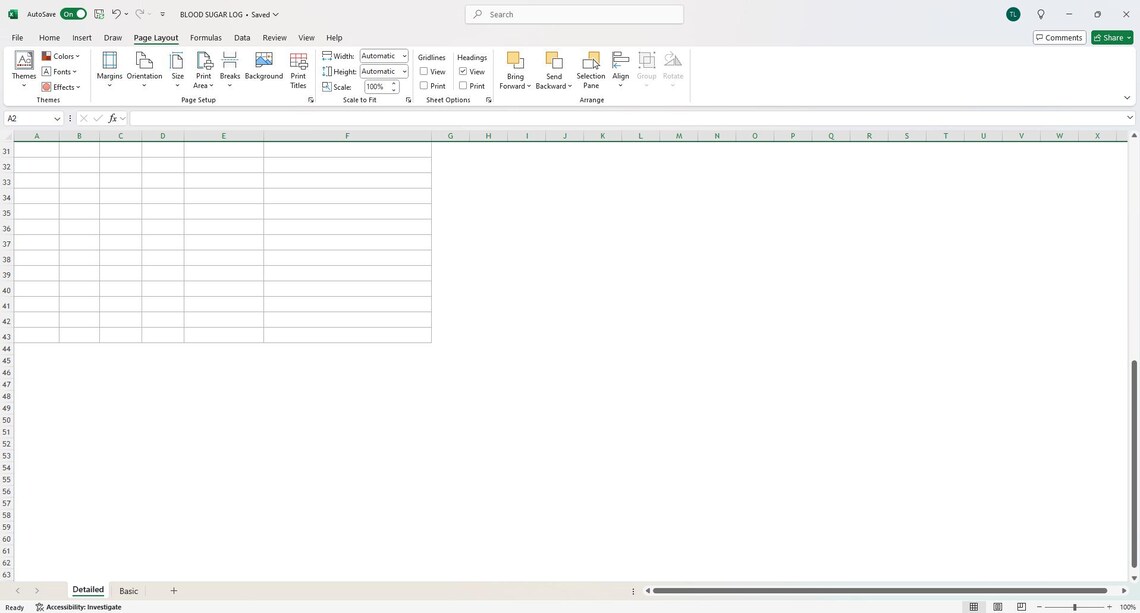
Task: Uncheck Gridlines View checkbox
Action: (426, 71)
